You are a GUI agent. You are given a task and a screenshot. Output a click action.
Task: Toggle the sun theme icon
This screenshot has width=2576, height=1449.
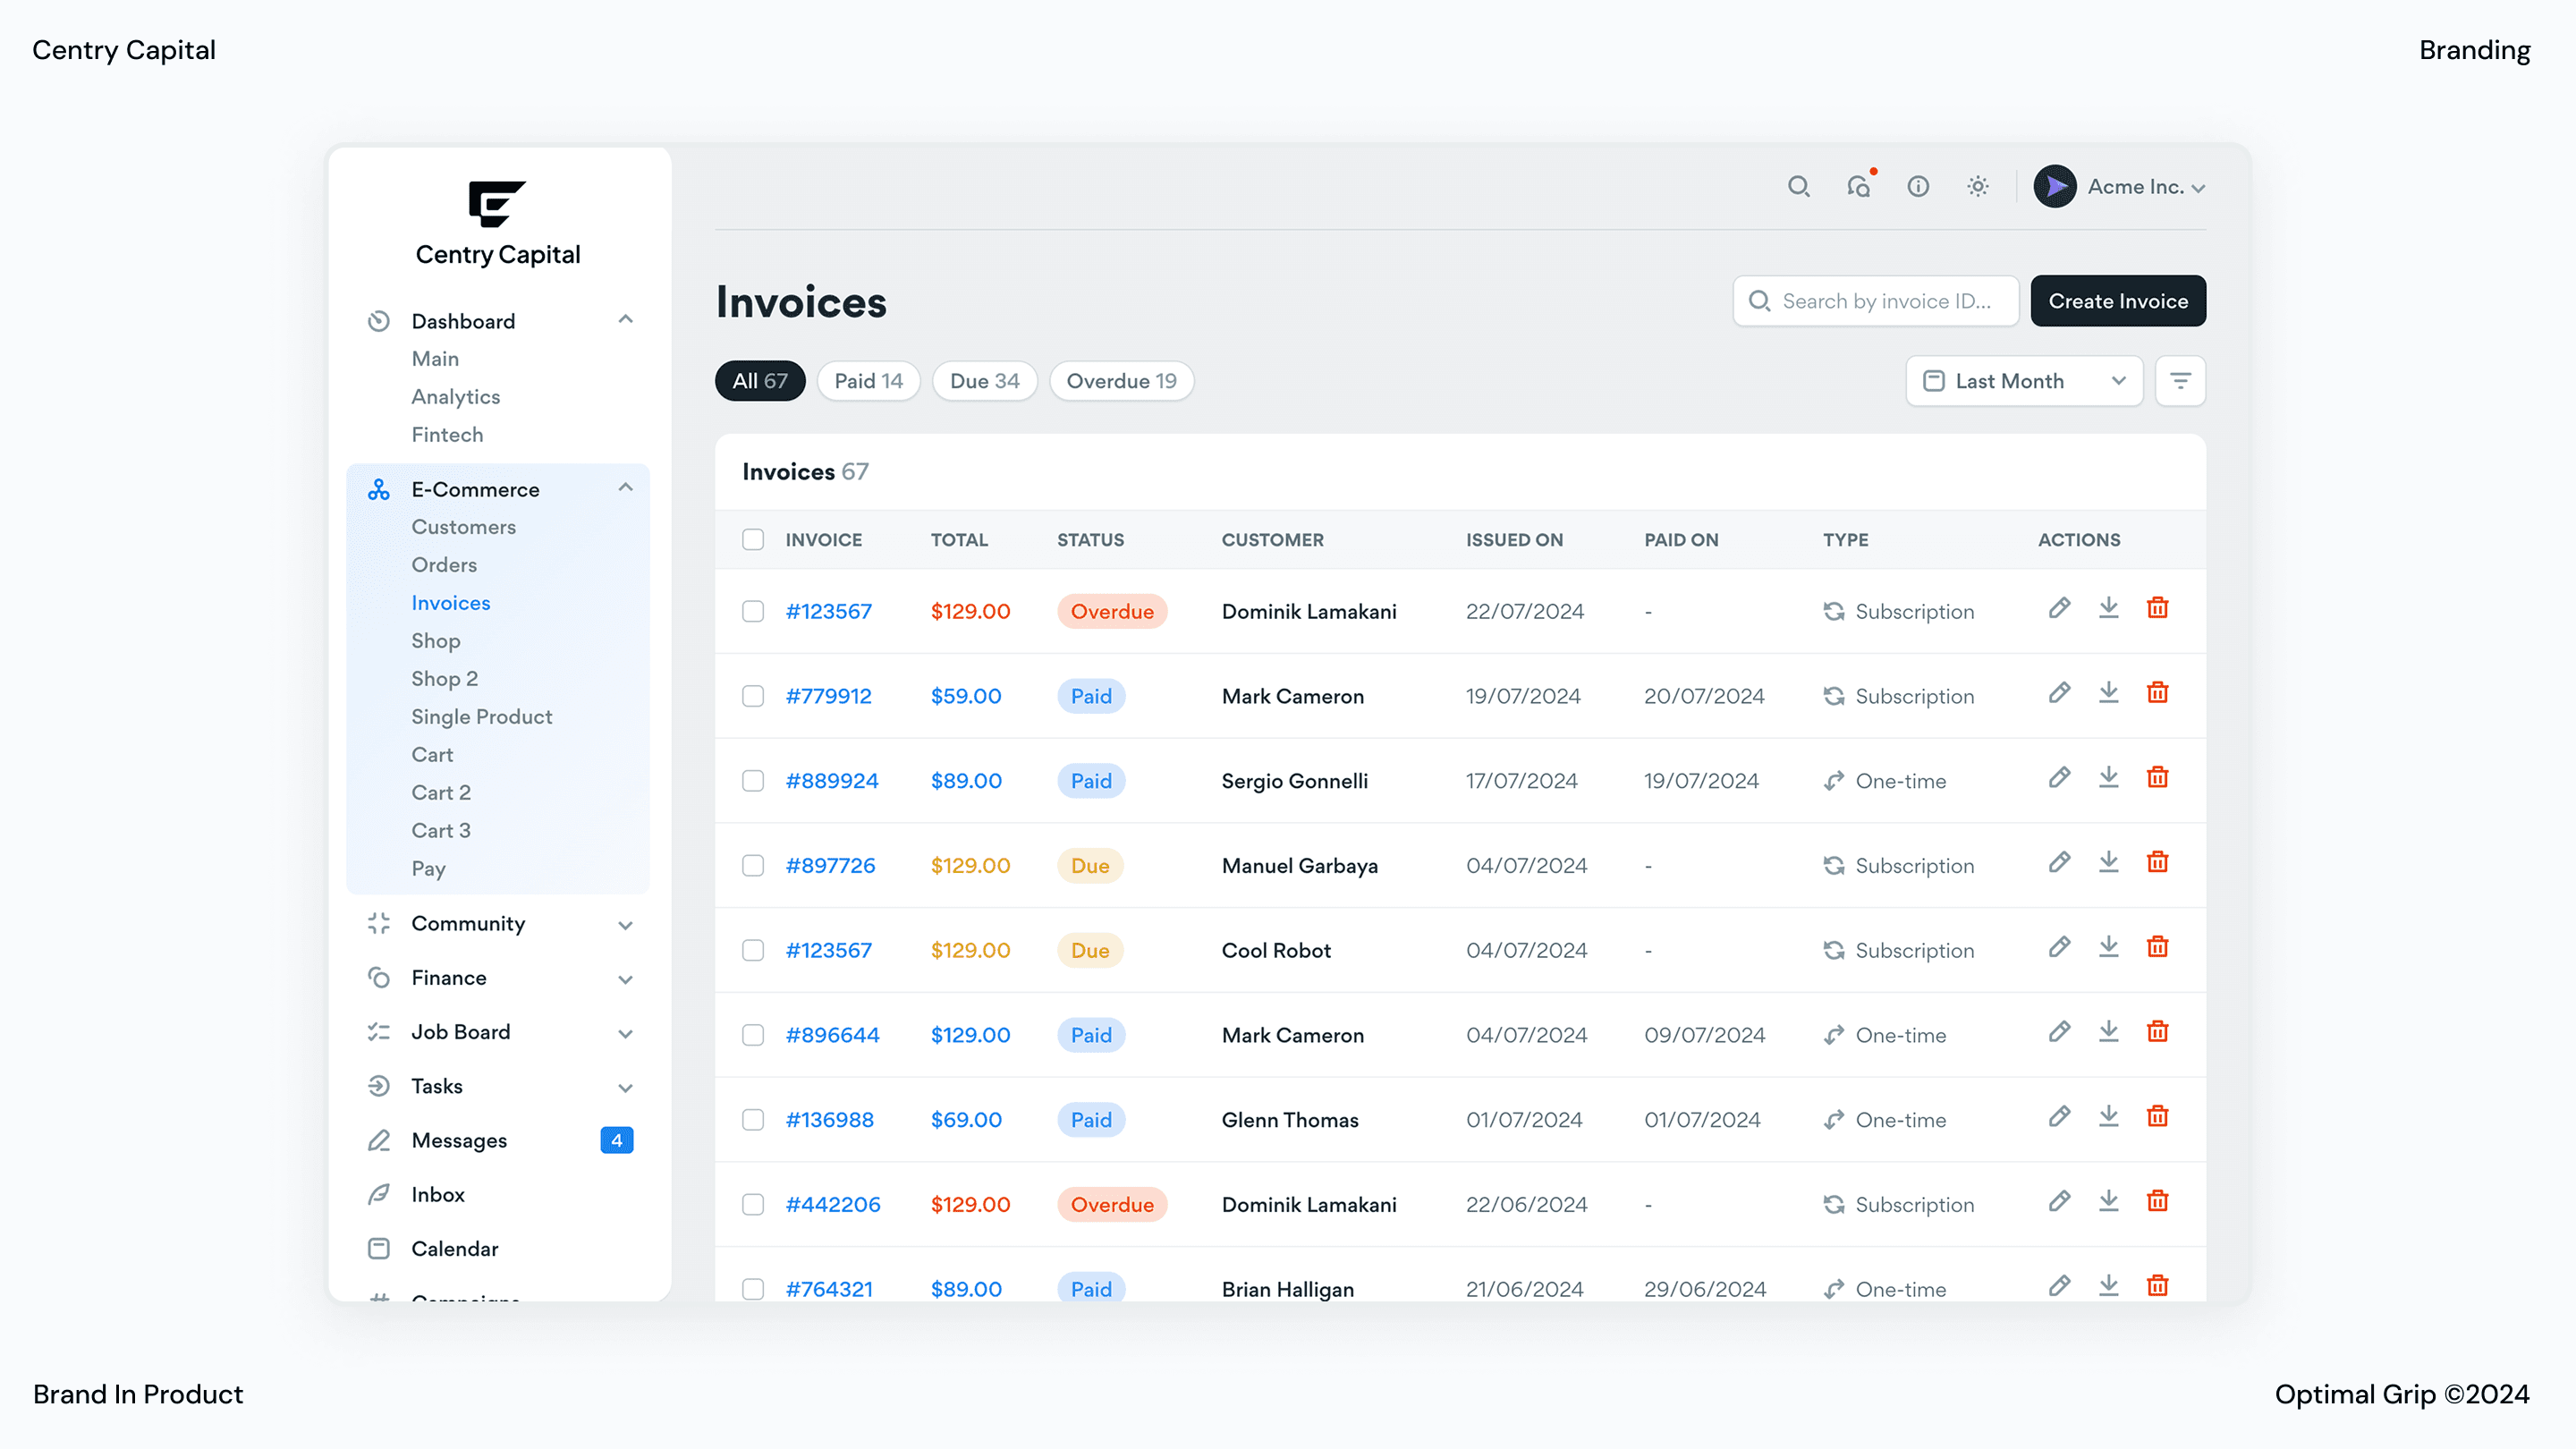pyautogui.click(x=1978, y=187)
